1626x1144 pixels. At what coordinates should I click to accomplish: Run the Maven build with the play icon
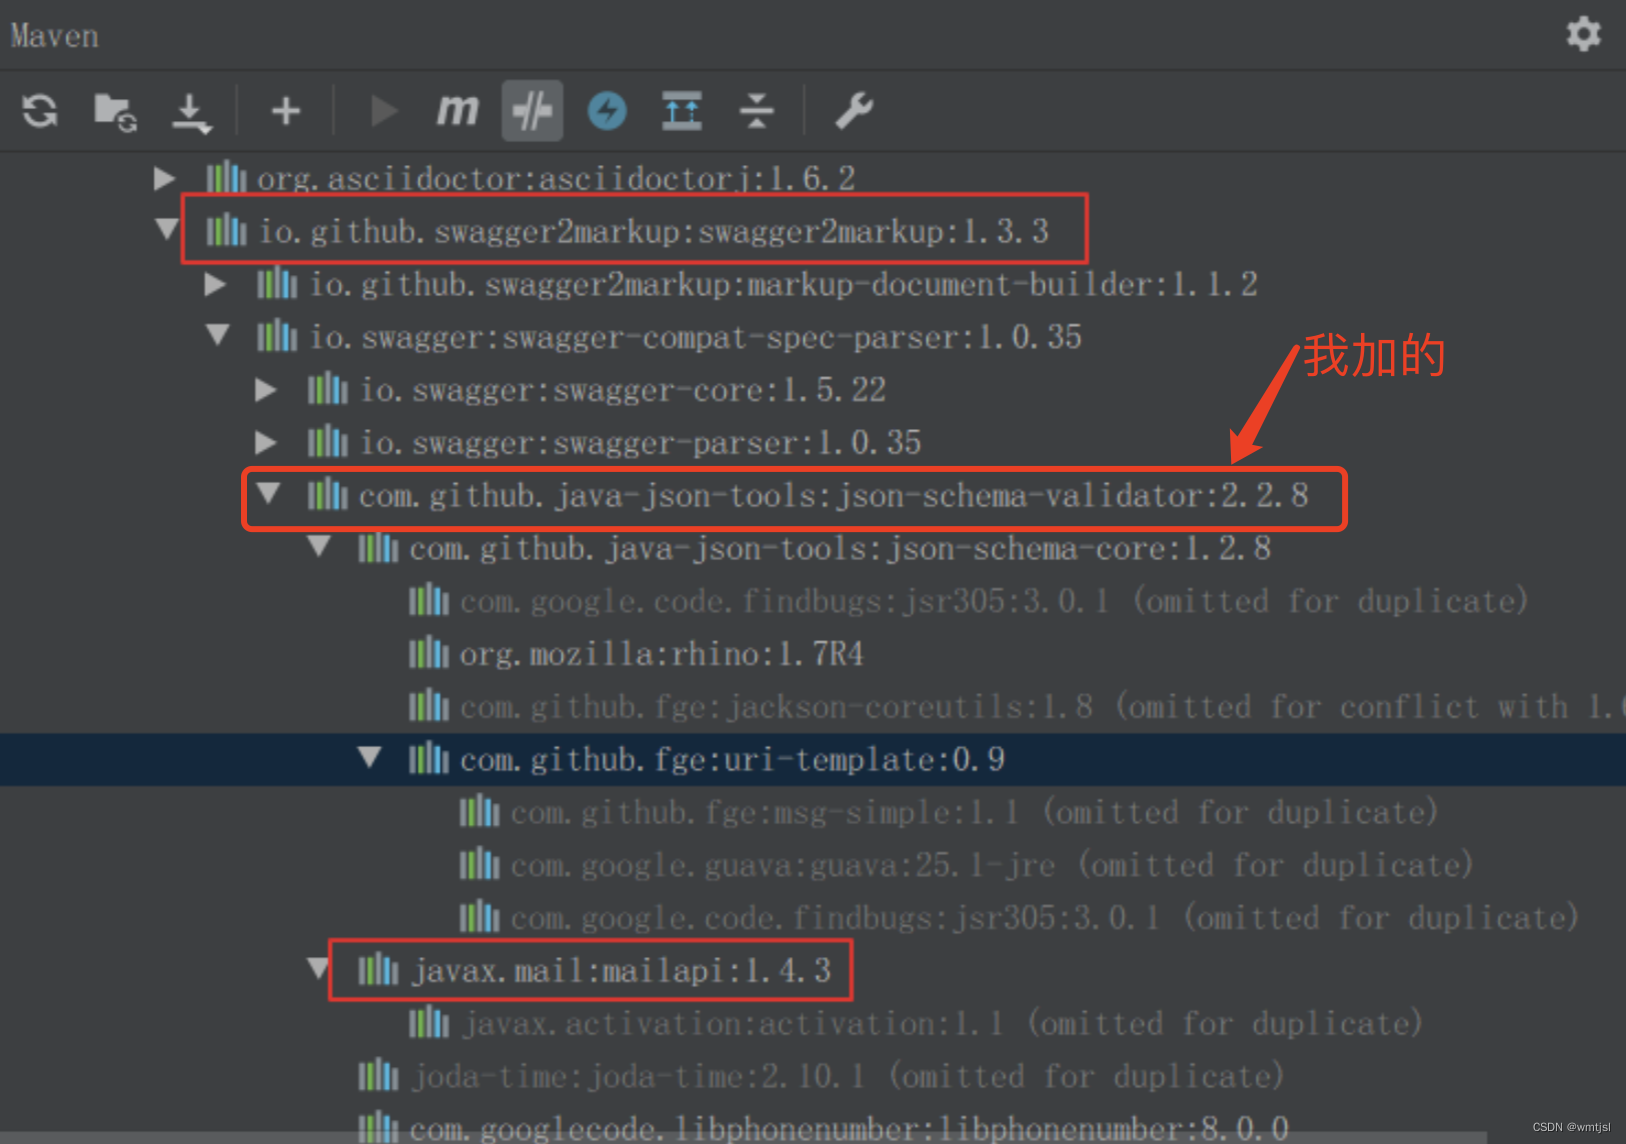[x=382, y=110]
